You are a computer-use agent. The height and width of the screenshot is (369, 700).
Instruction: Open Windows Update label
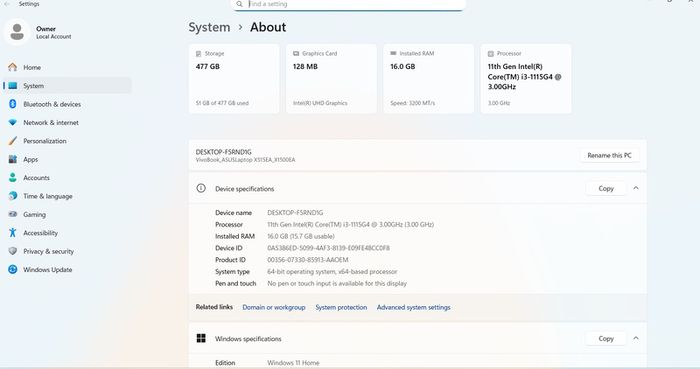tap(48, 269)
